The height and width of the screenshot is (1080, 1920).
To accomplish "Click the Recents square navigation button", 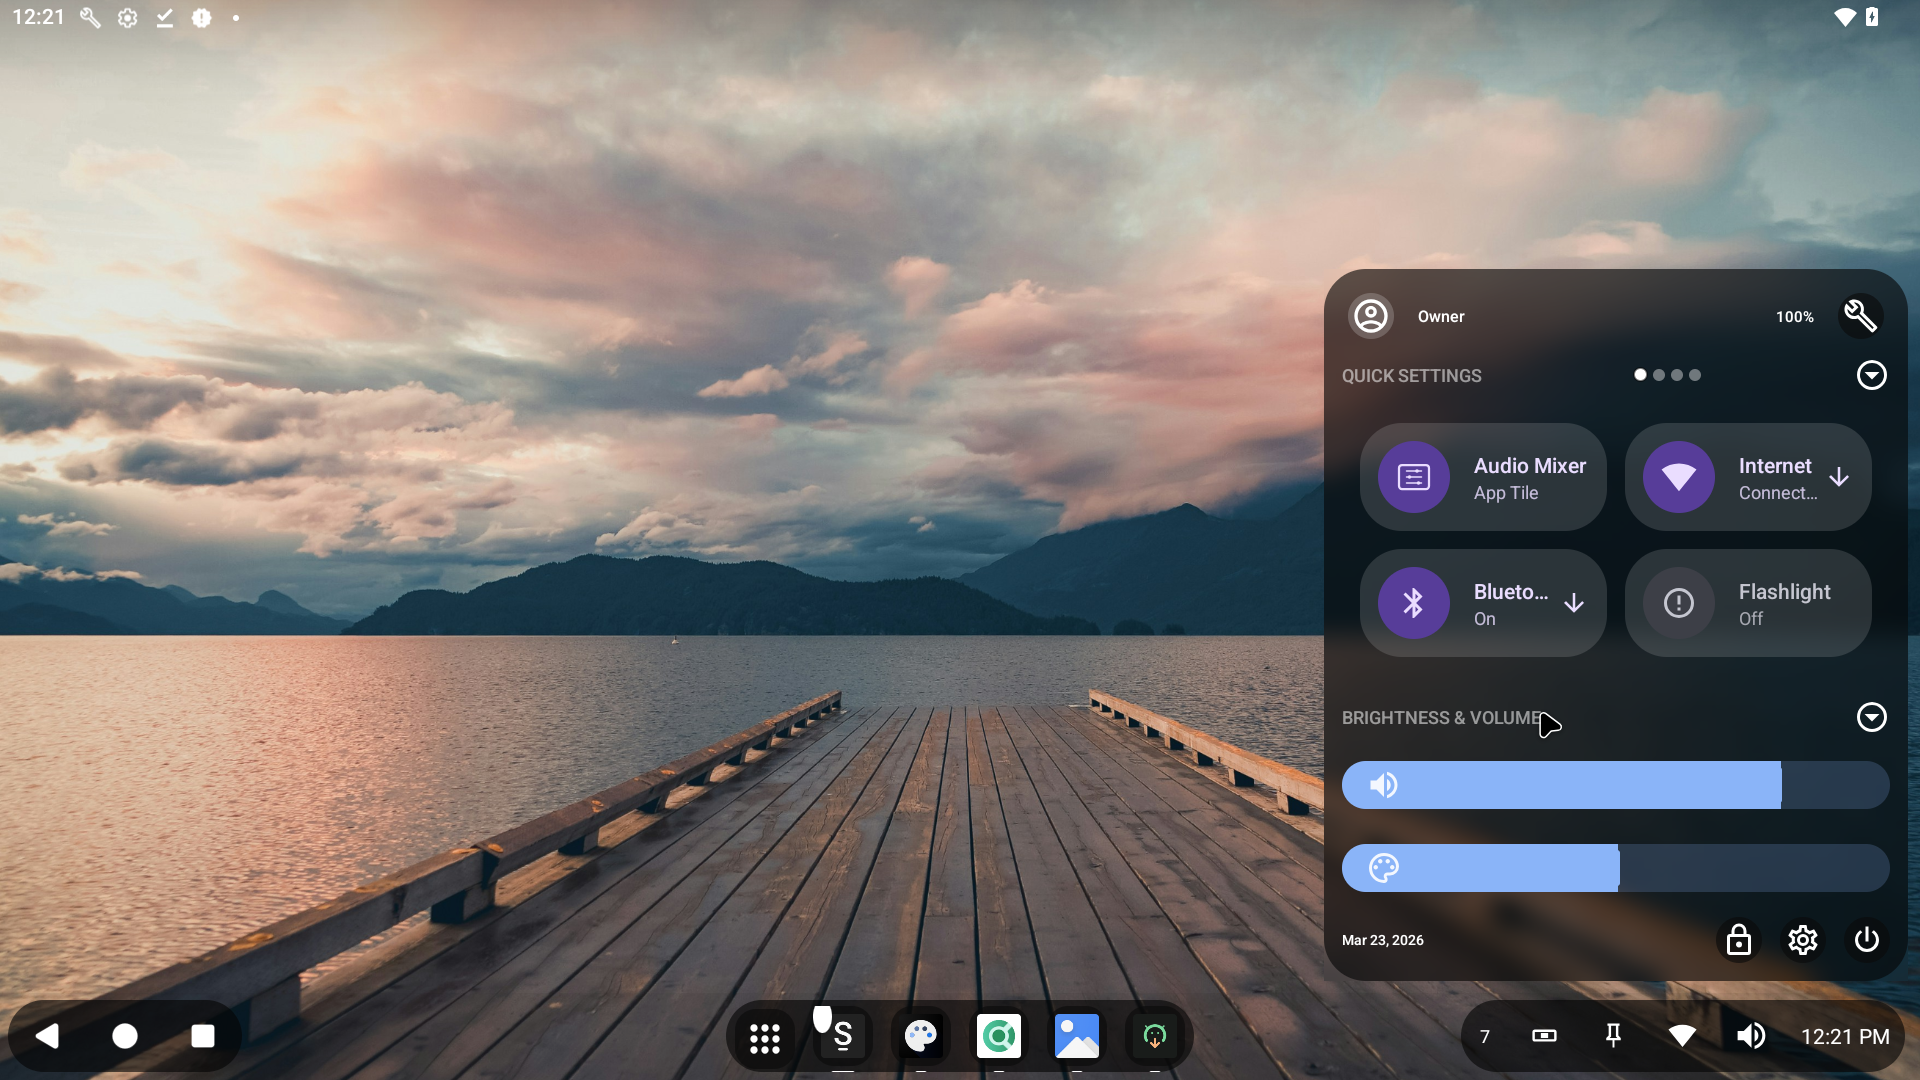I will [202, 1036].
